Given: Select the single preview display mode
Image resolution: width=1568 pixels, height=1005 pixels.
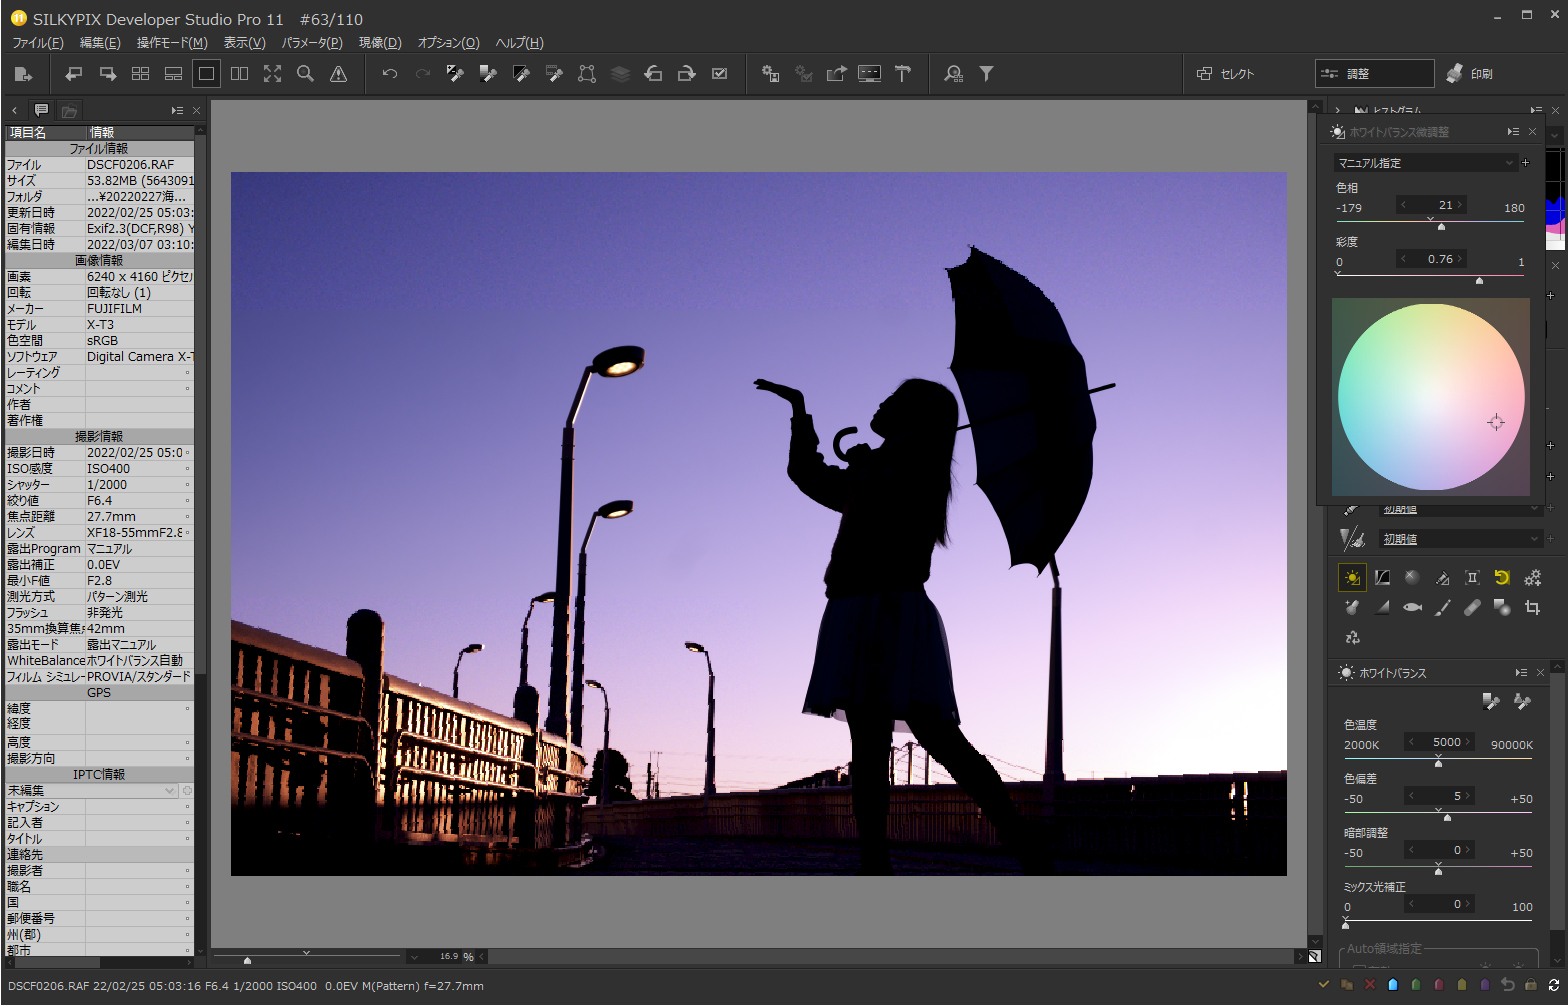Looking at the screenshot, I should [x=206, y=74].
